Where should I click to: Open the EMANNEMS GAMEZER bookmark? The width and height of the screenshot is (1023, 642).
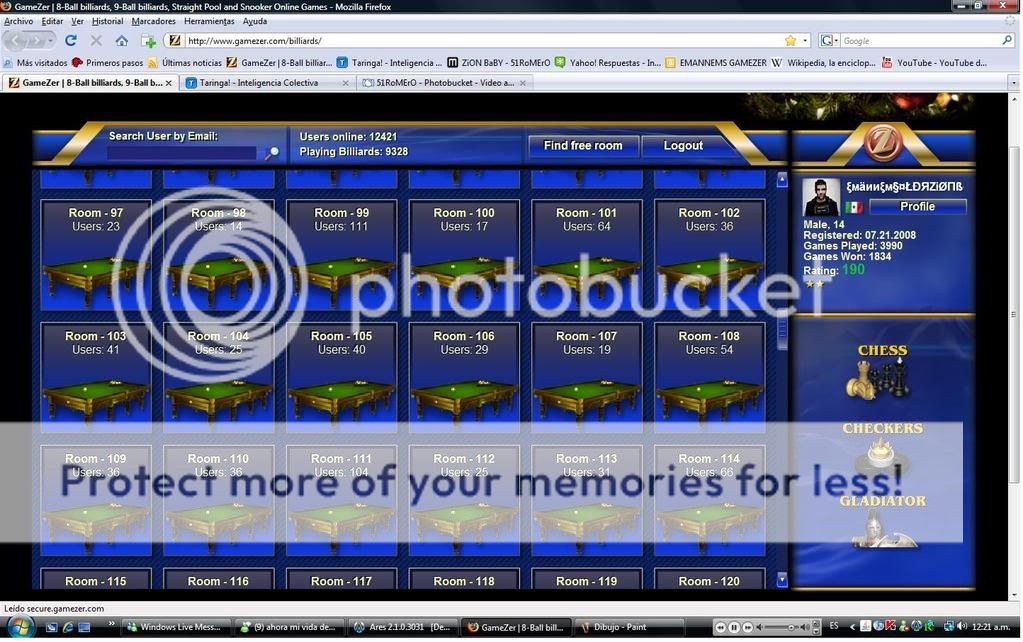pos(716,63)
